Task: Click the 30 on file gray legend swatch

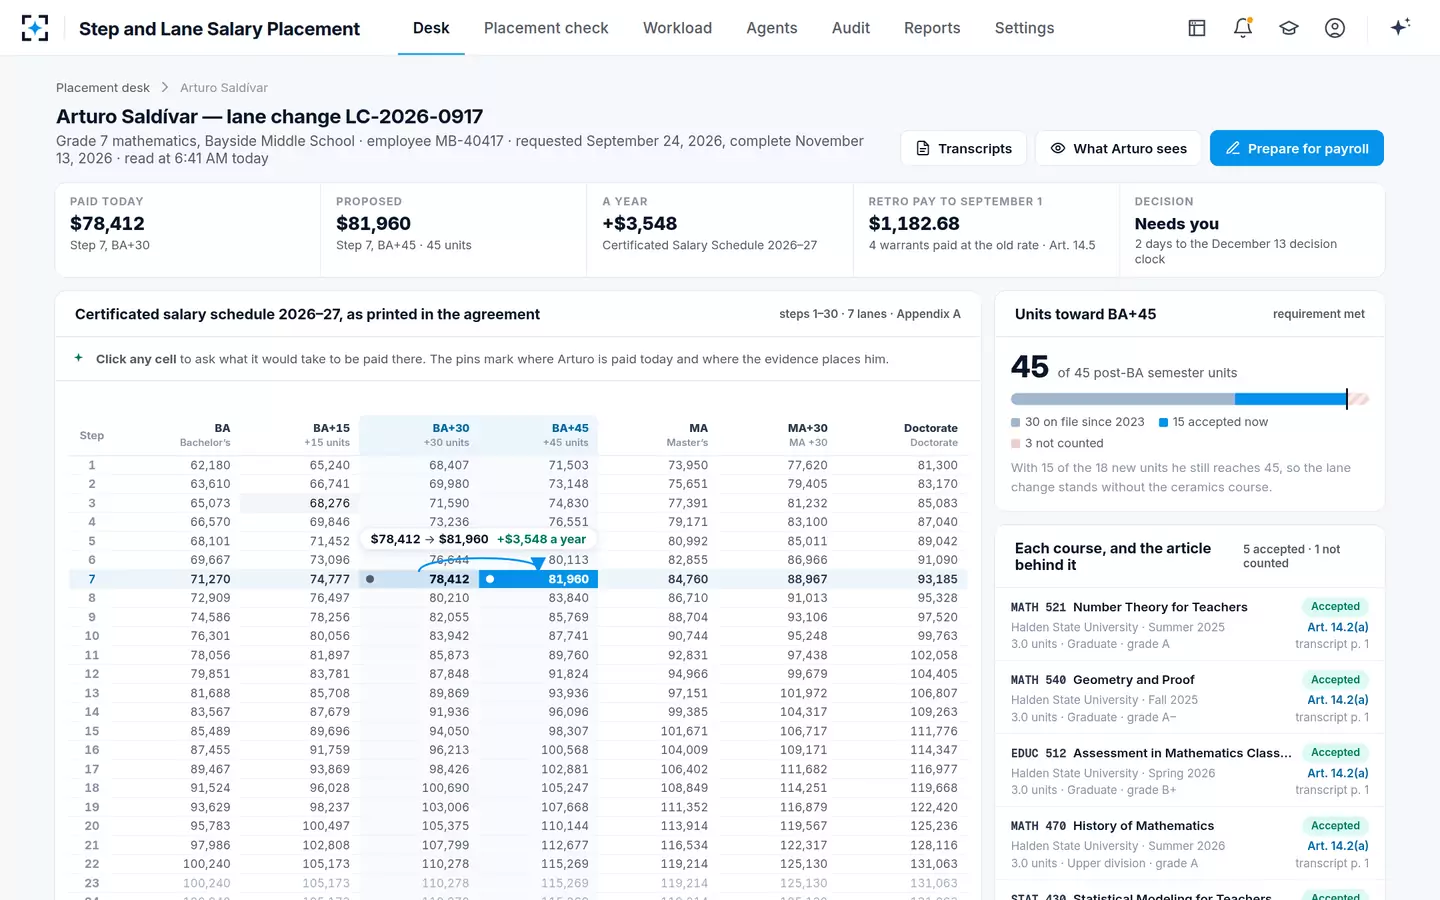Action: coord(1016,422)
